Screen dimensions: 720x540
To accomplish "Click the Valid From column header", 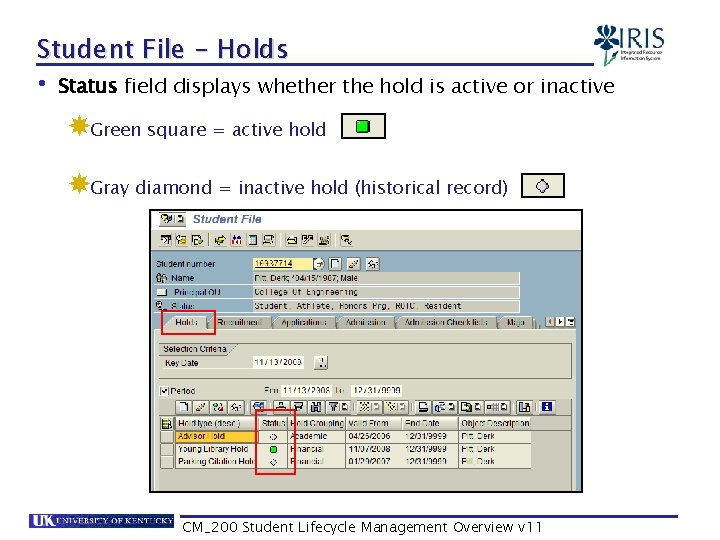I will [x=374, y=423].
